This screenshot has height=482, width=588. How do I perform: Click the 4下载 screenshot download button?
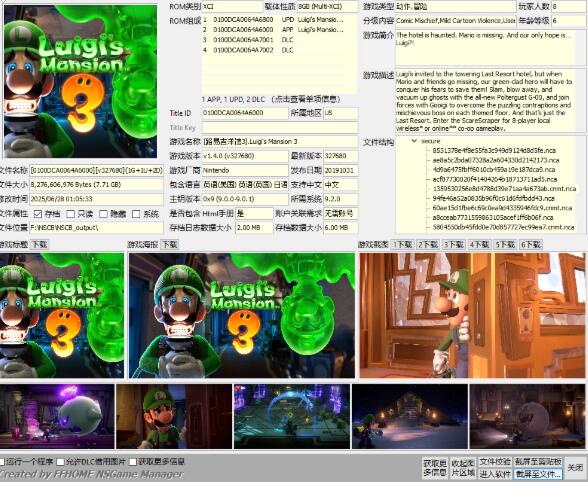tap(479, 245)
